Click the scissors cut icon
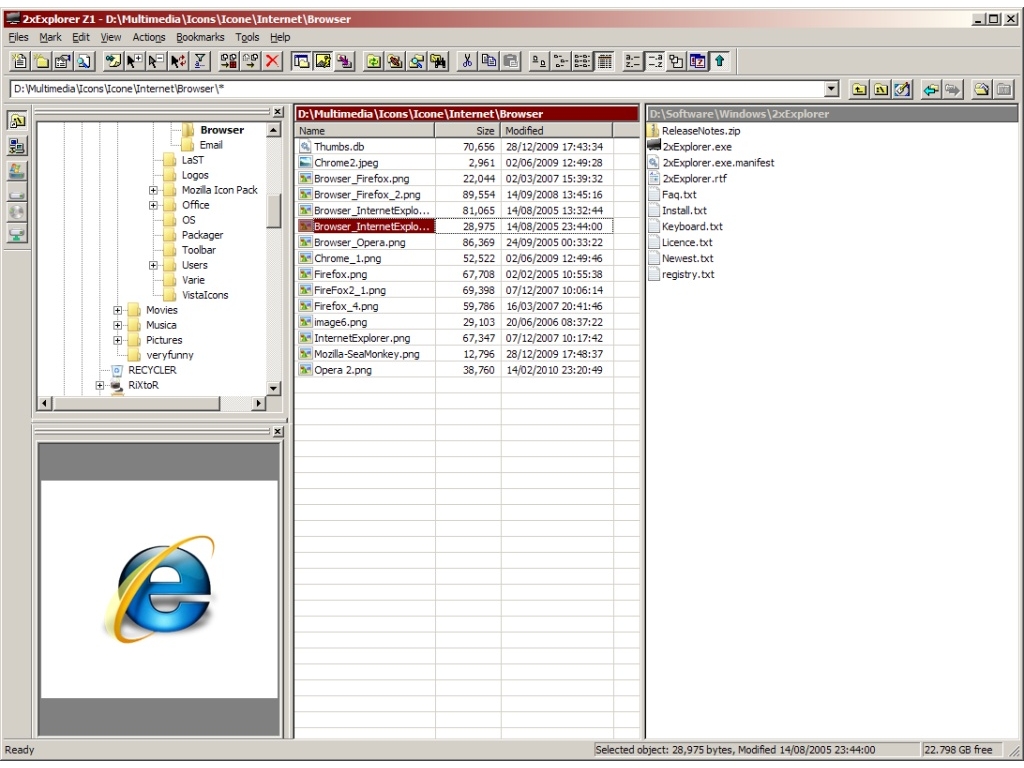This screenshot has width=1024, height=768. coord(467,61)
